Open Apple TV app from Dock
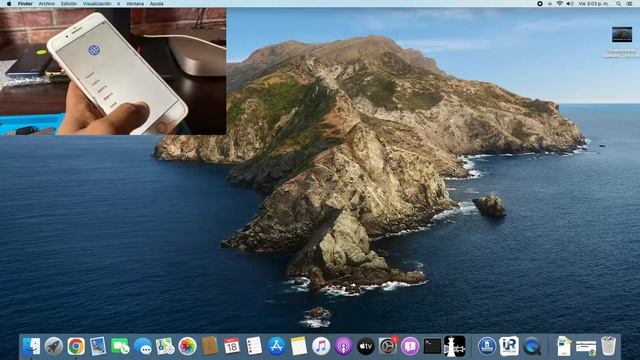 [x=366, y=346]
